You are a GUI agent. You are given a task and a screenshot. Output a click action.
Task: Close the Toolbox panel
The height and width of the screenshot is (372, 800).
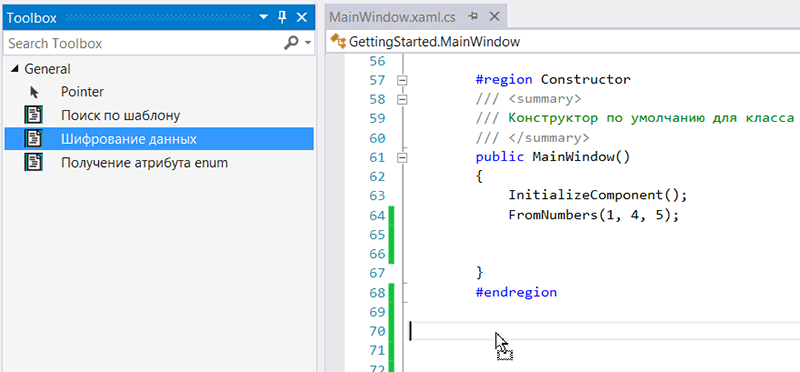point(302,17)
